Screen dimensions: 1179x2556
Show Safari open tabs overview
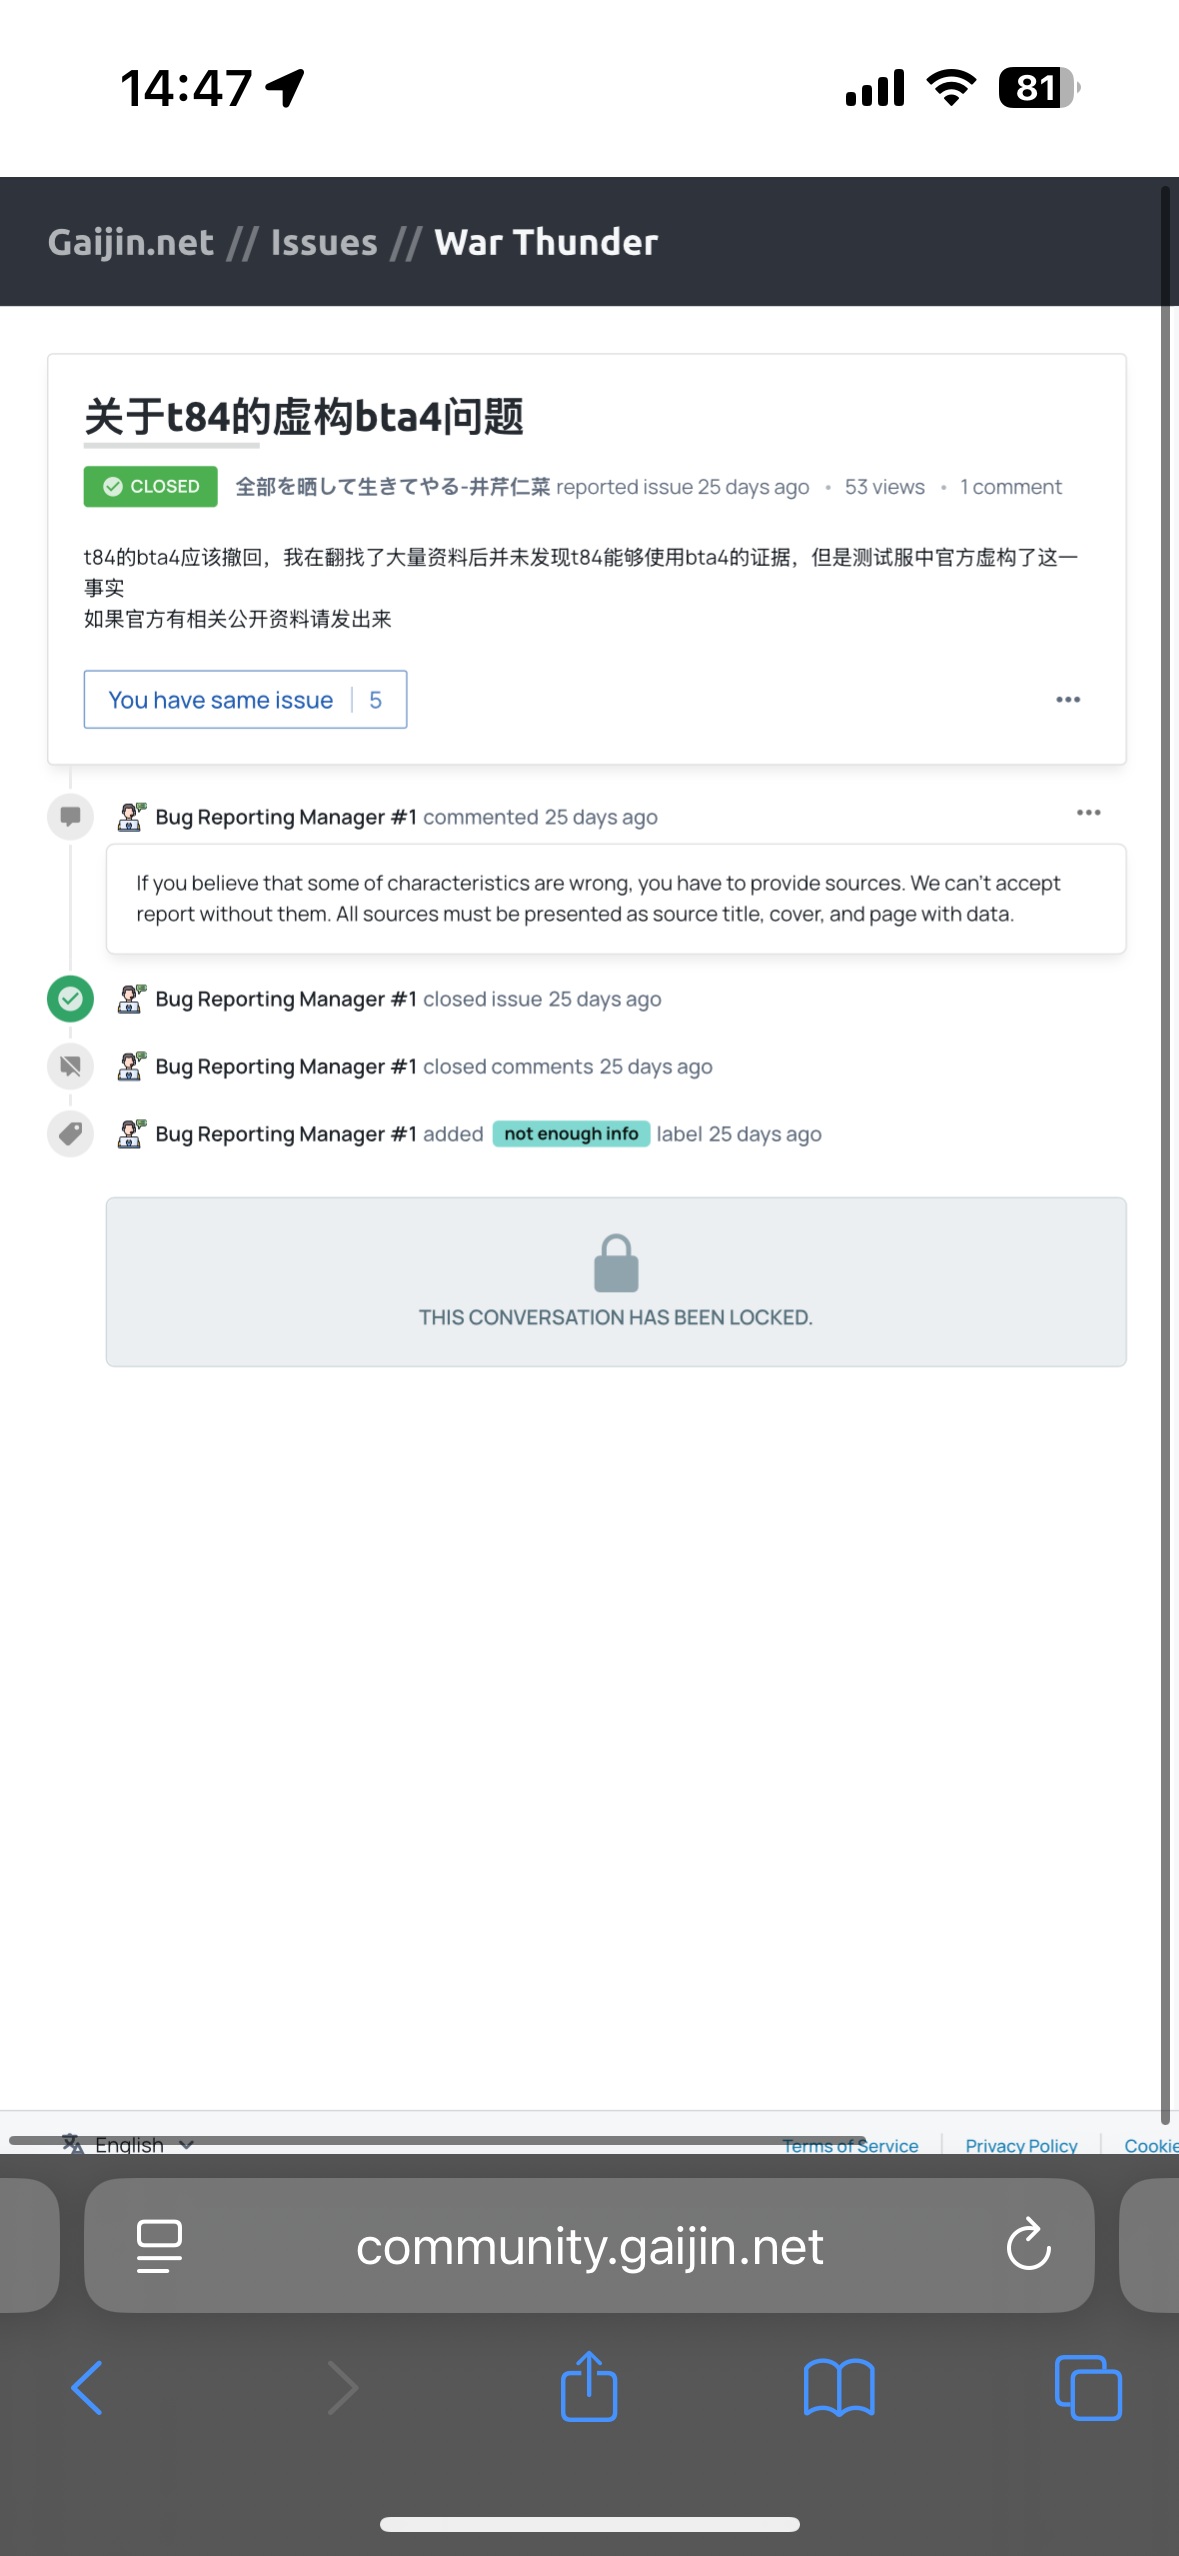click(x=1088, y=2388)
